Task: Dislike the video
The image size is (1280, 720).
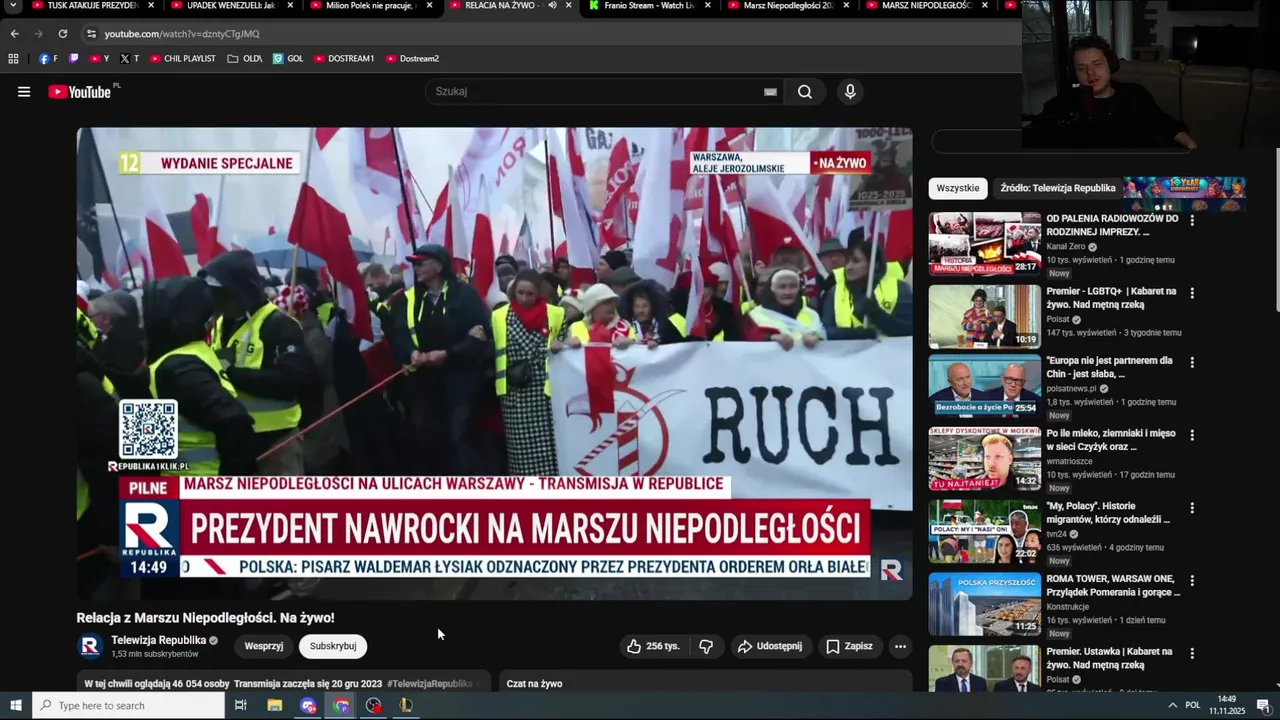Action: pyautogui.click(x=706, y=646)
